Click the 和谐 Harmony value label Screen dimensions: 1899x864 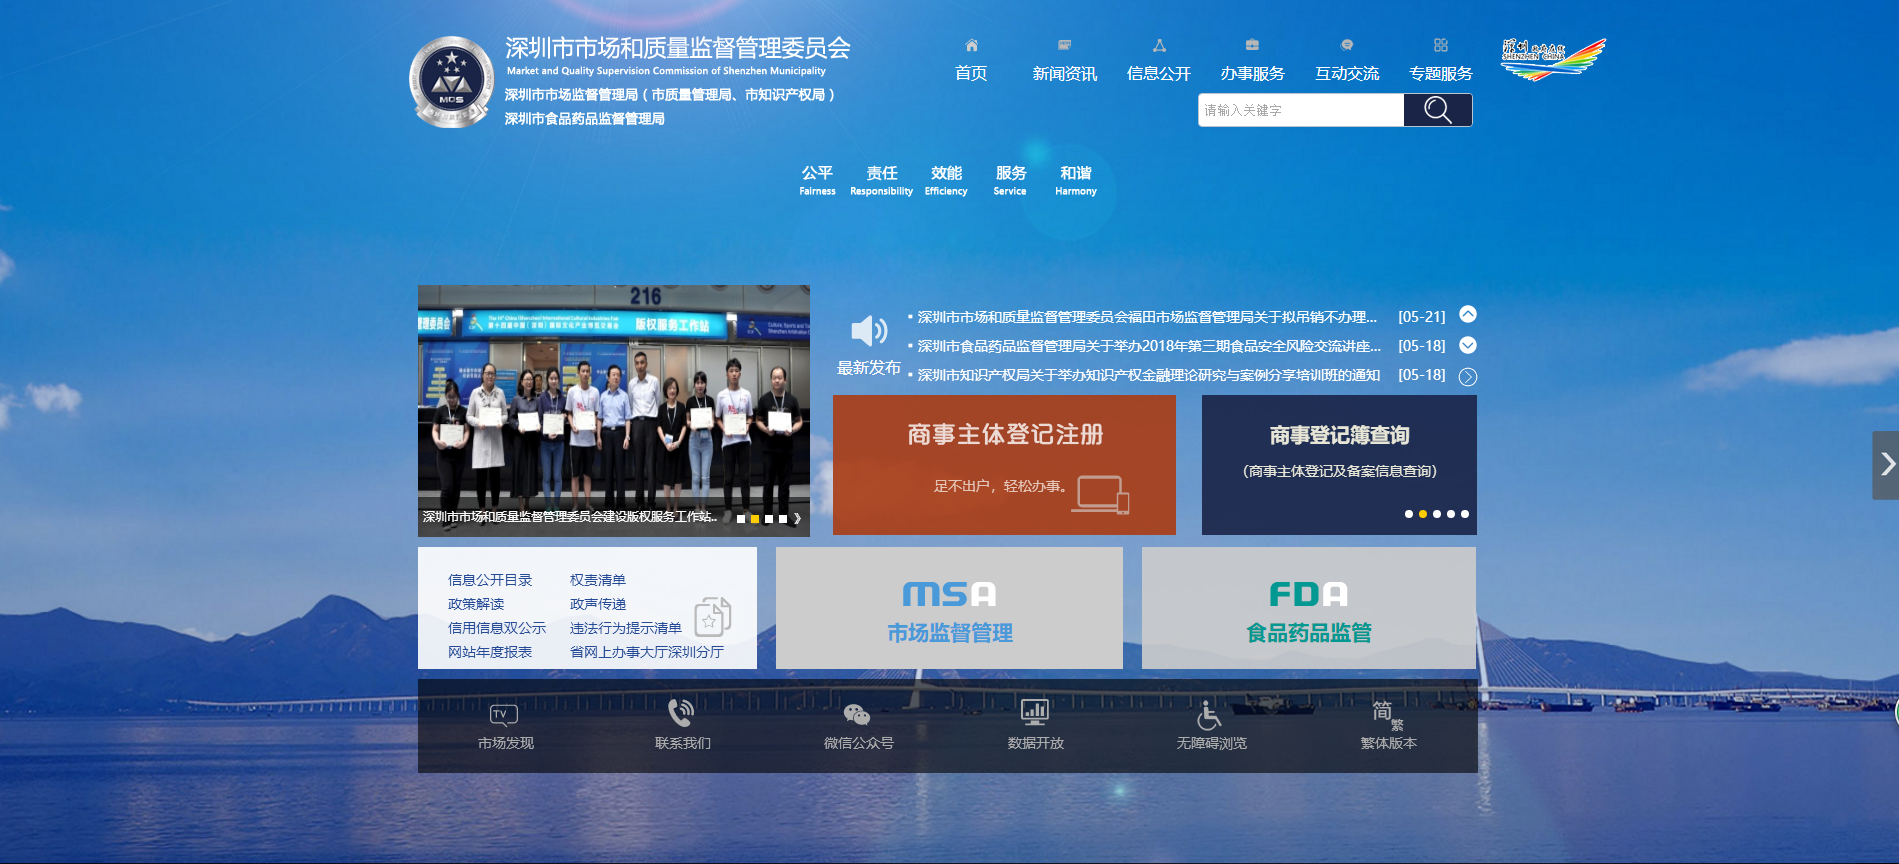1076,180
